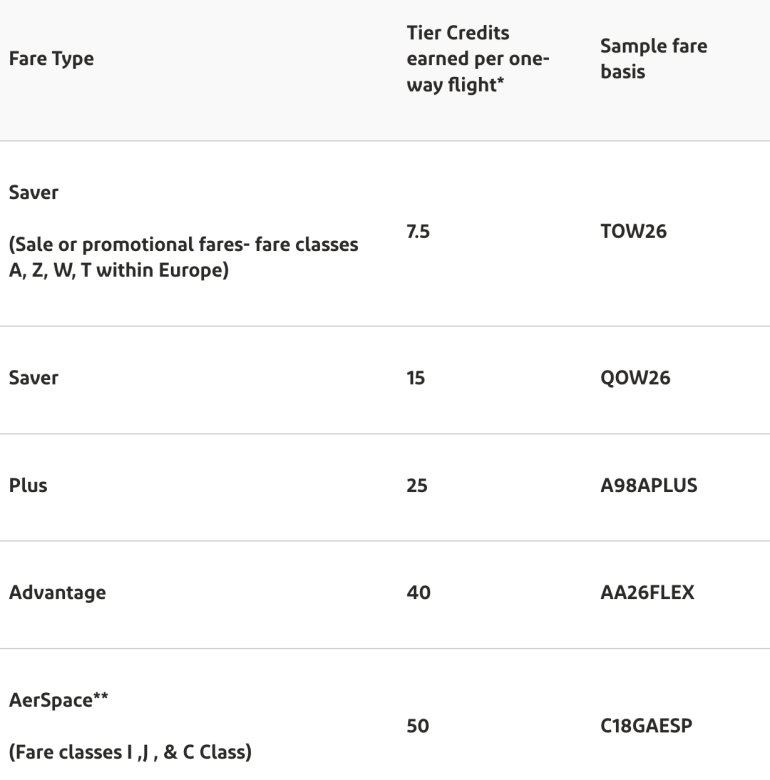This screenshot has height=780, width=770.
Task: Select the 25 tier credits value
Action: pos(419,487)
